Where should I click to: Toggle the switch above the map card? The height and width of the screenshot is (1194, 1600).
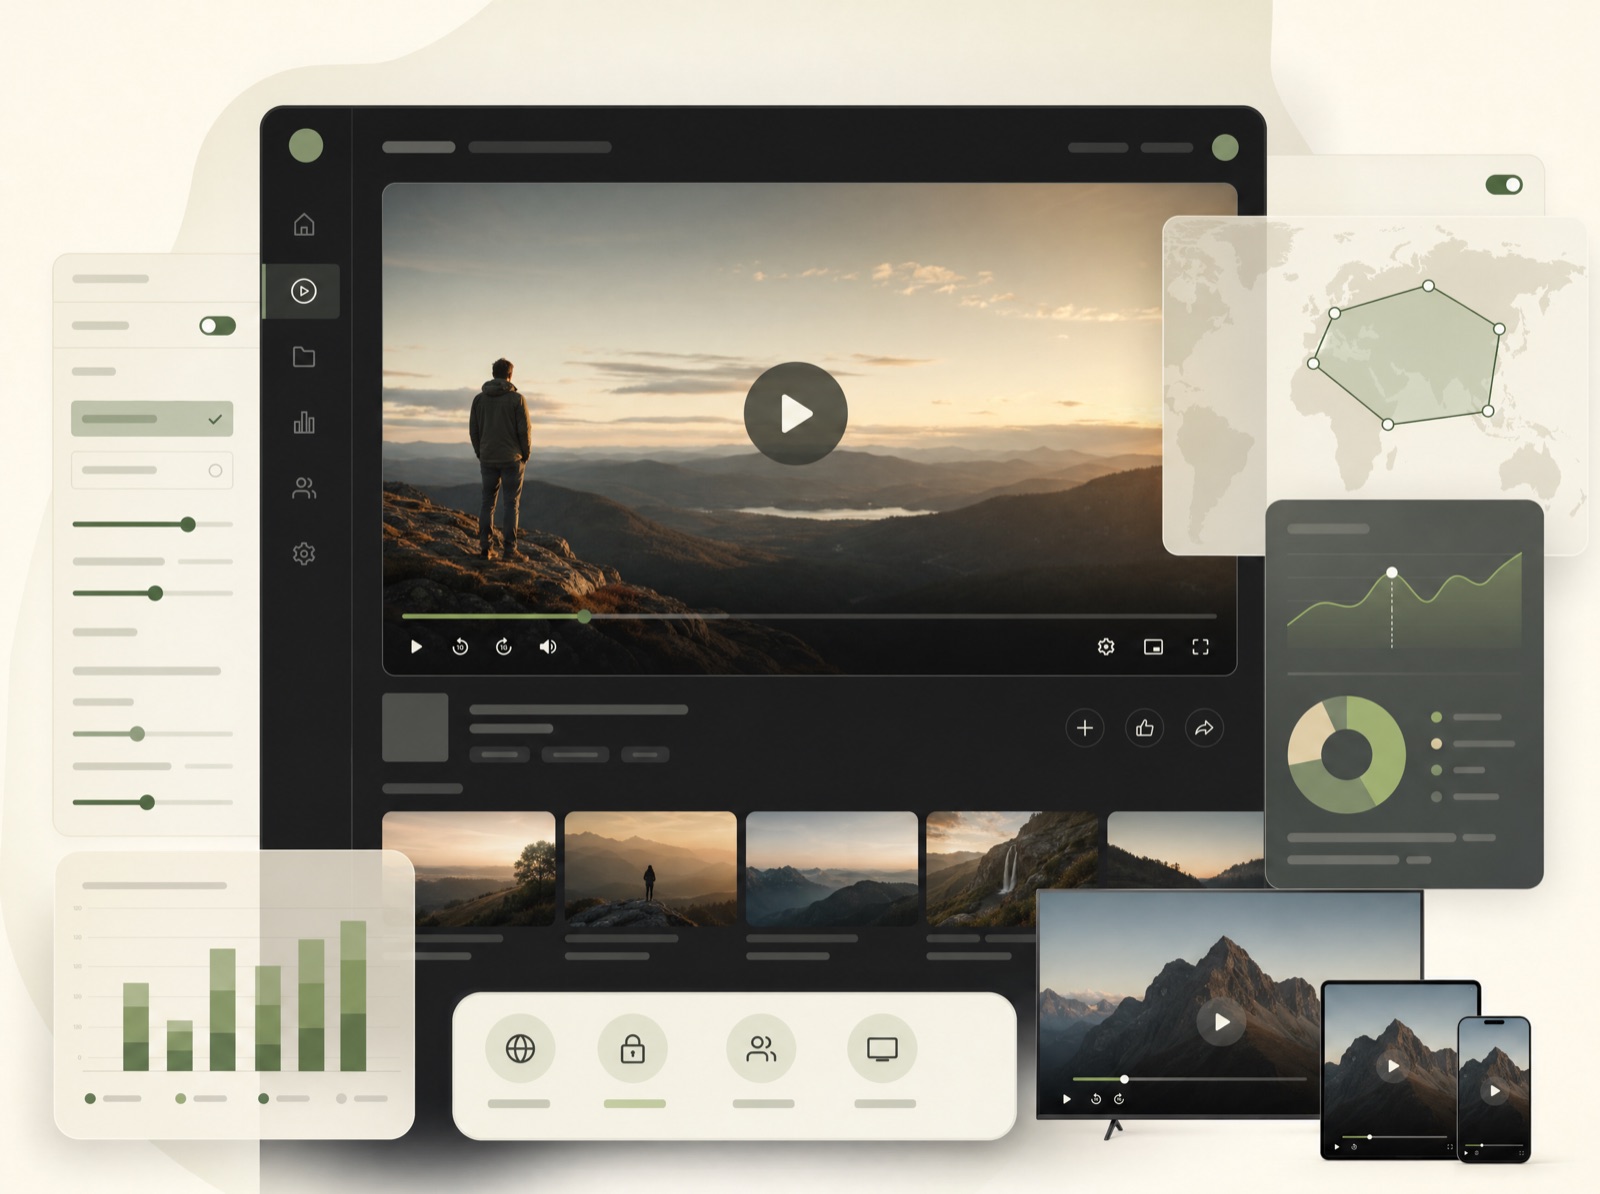pyautogui.click(x=1504, y=184)
